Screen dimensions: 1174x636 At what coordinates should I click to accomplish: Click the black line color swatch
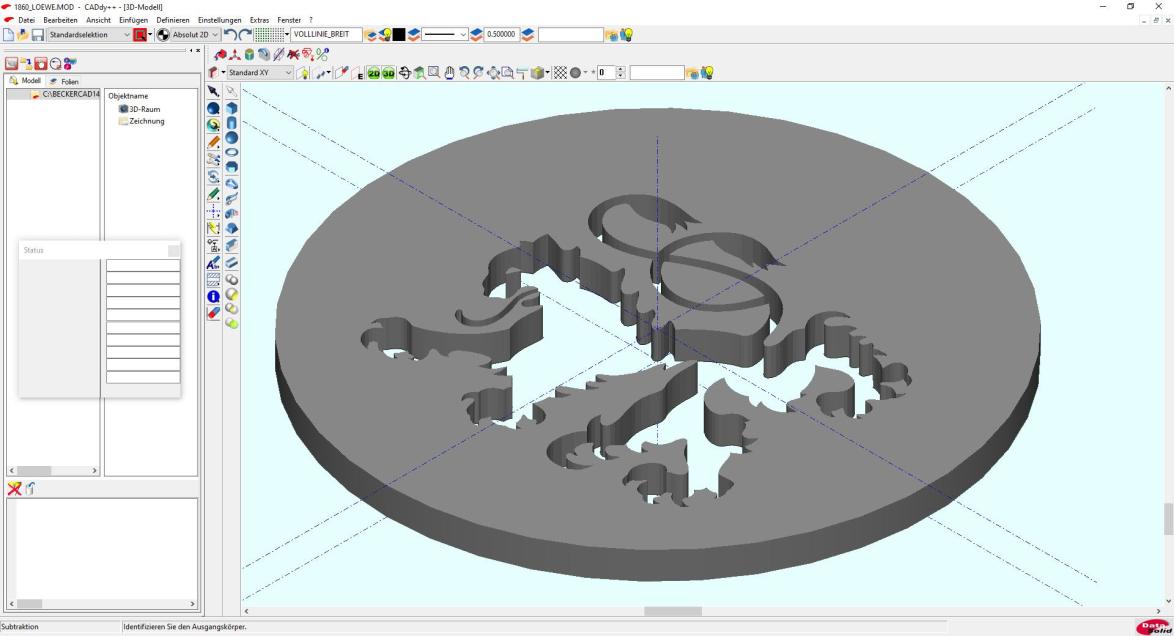coord(399,35)
